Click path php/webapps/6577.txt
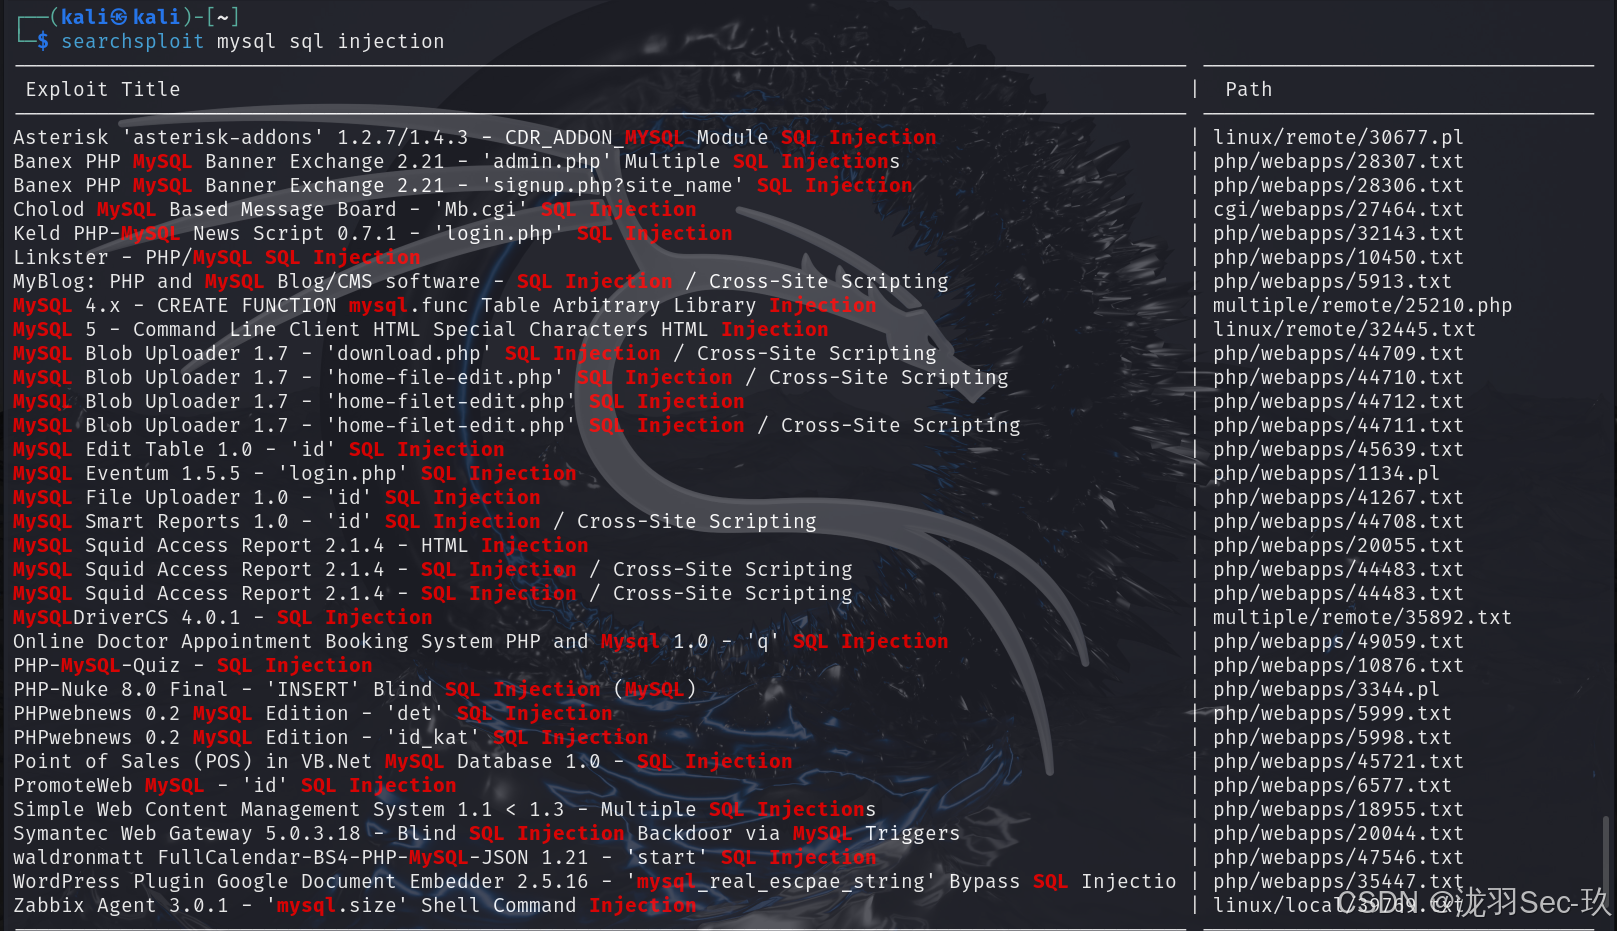 (1332, 785)
